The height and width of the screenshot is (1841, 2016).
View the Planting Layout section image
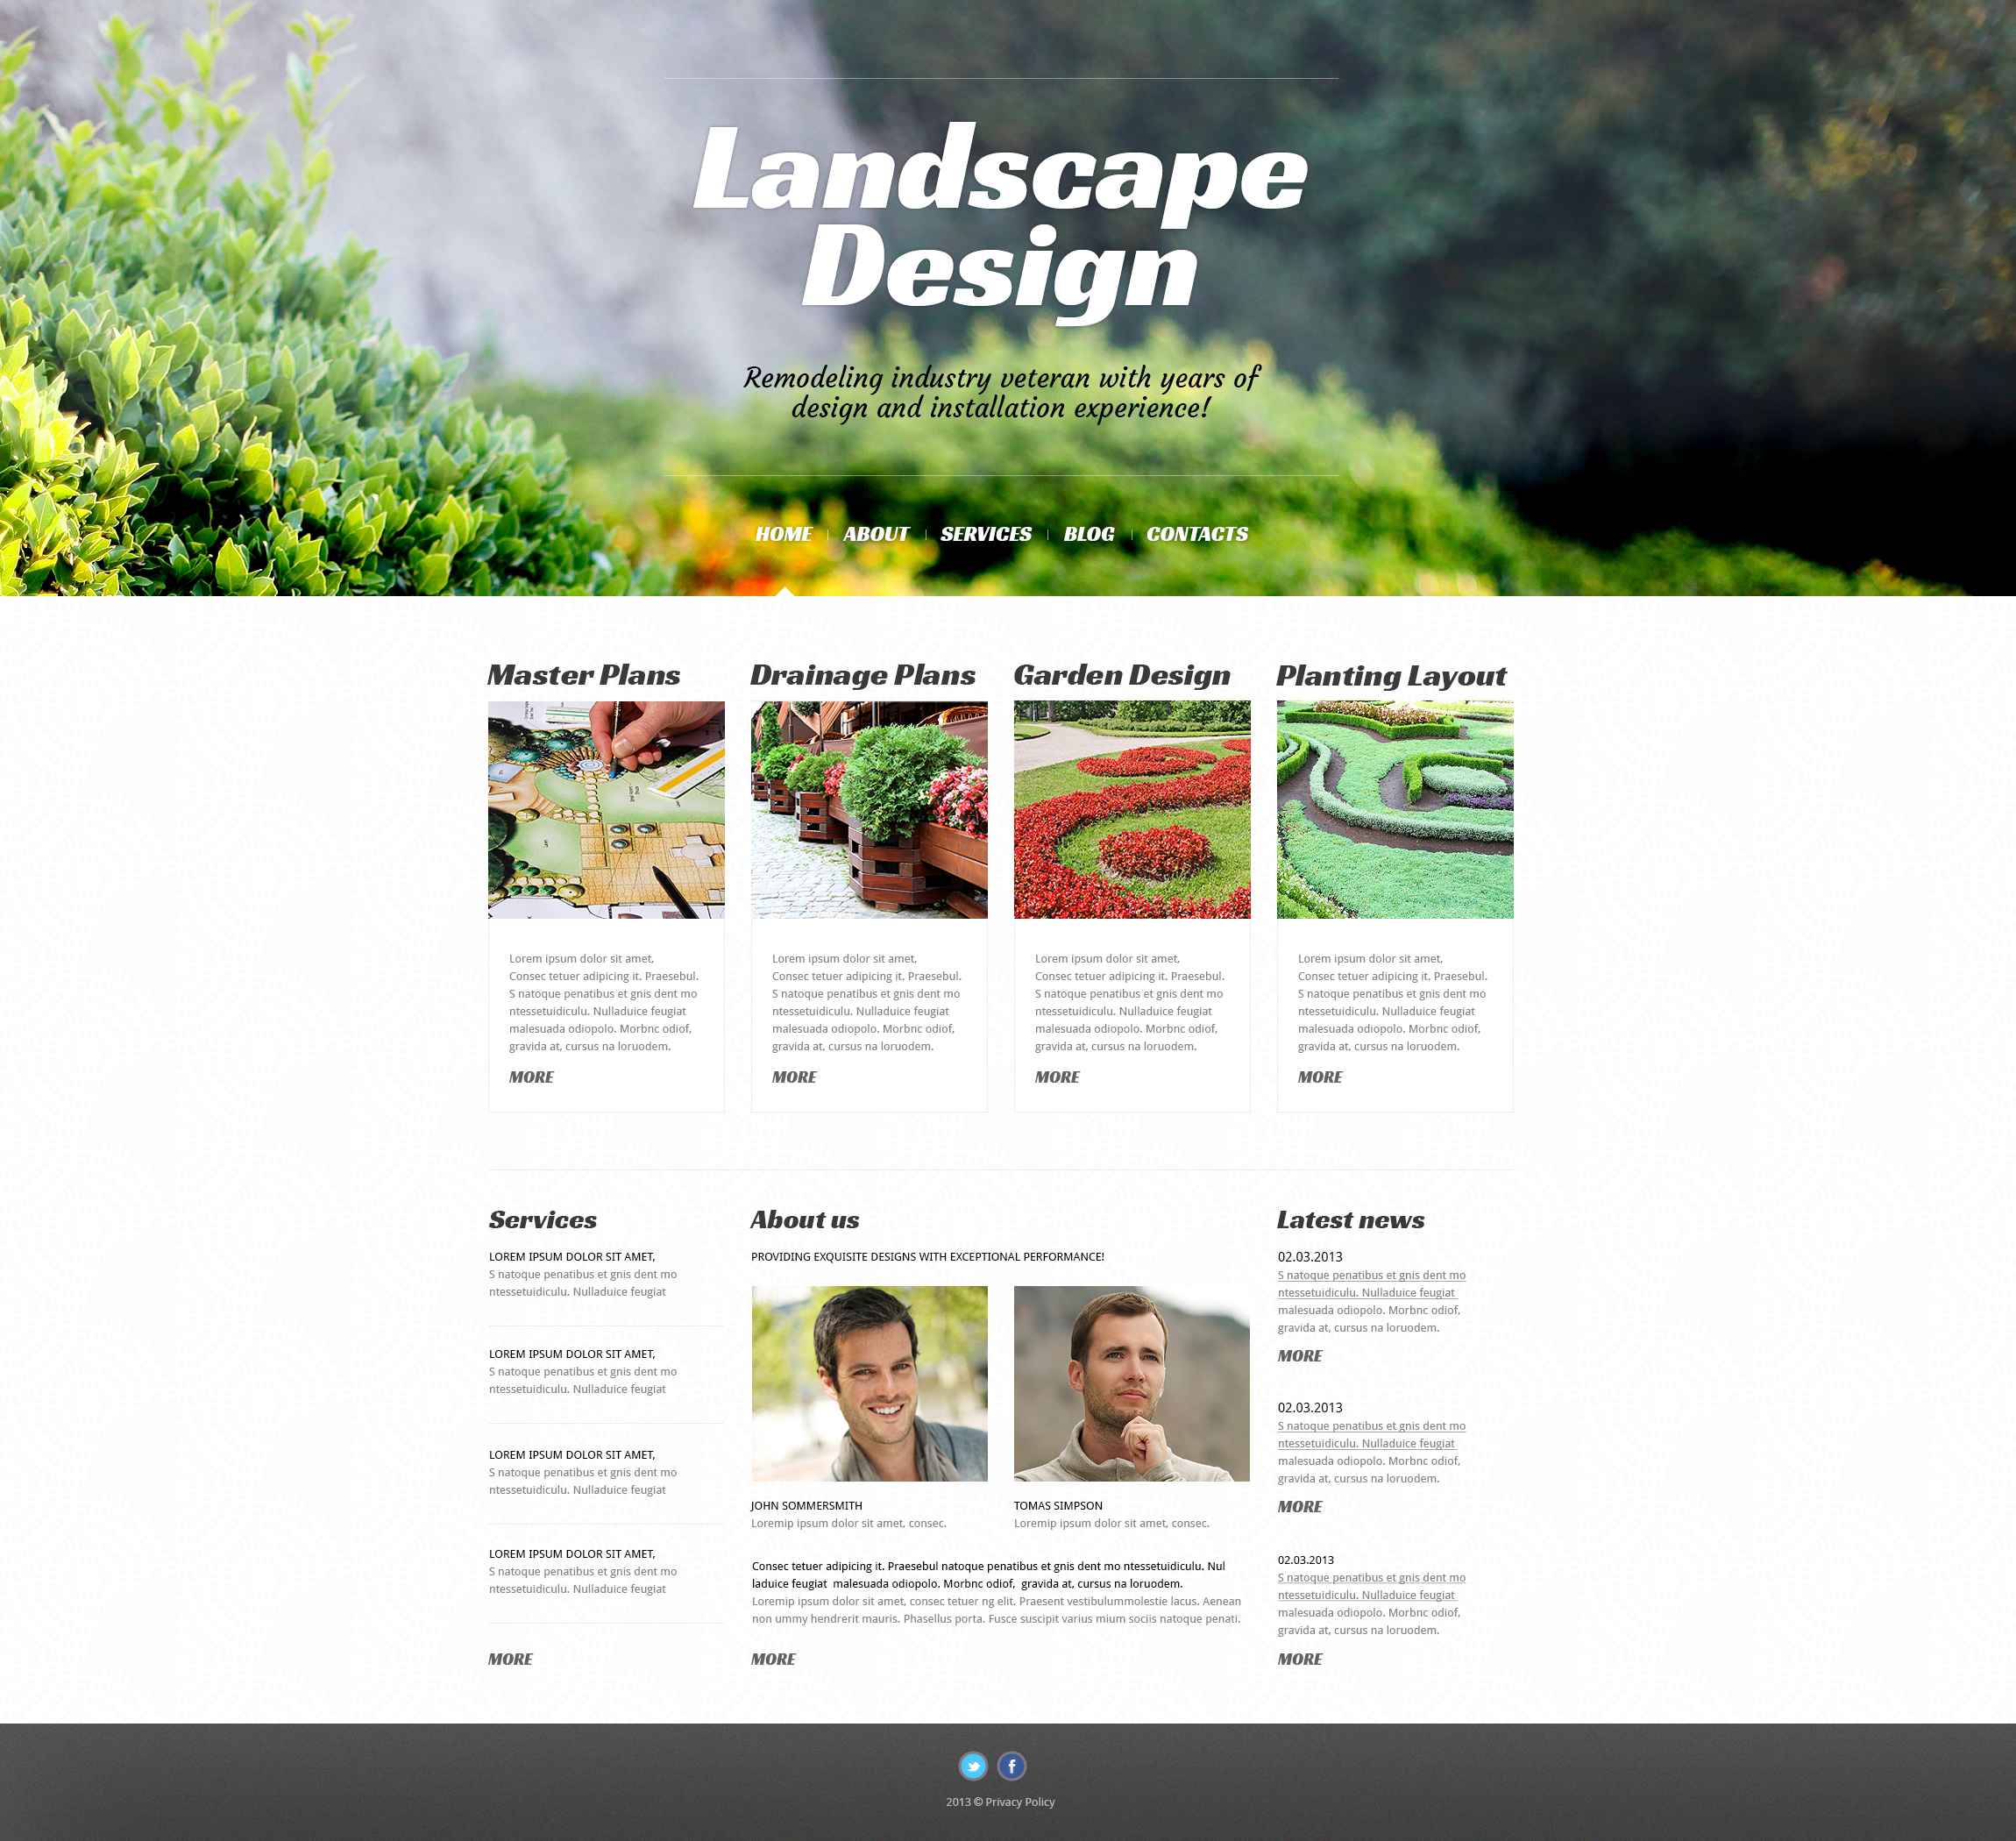pyautogui.click(x=1391, y=814)
